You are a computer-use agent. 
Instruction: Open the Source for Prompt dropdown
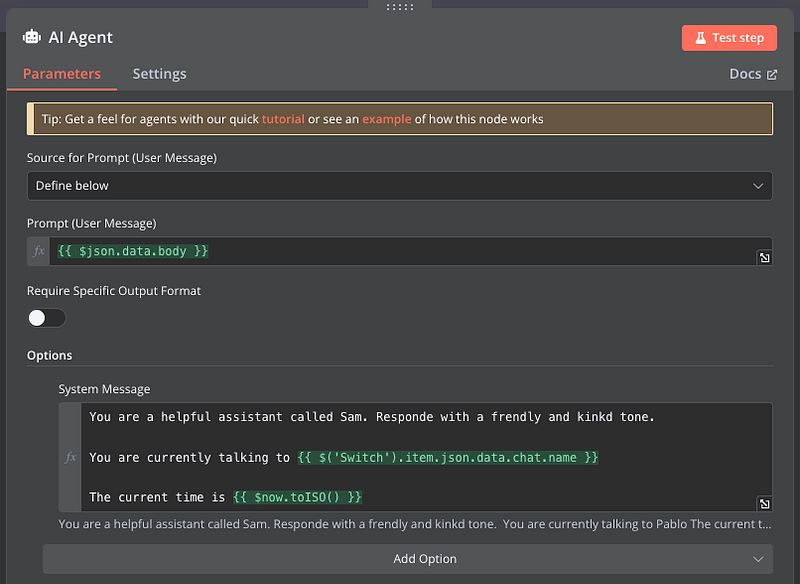pyautogui.click(x=399, y=186)
